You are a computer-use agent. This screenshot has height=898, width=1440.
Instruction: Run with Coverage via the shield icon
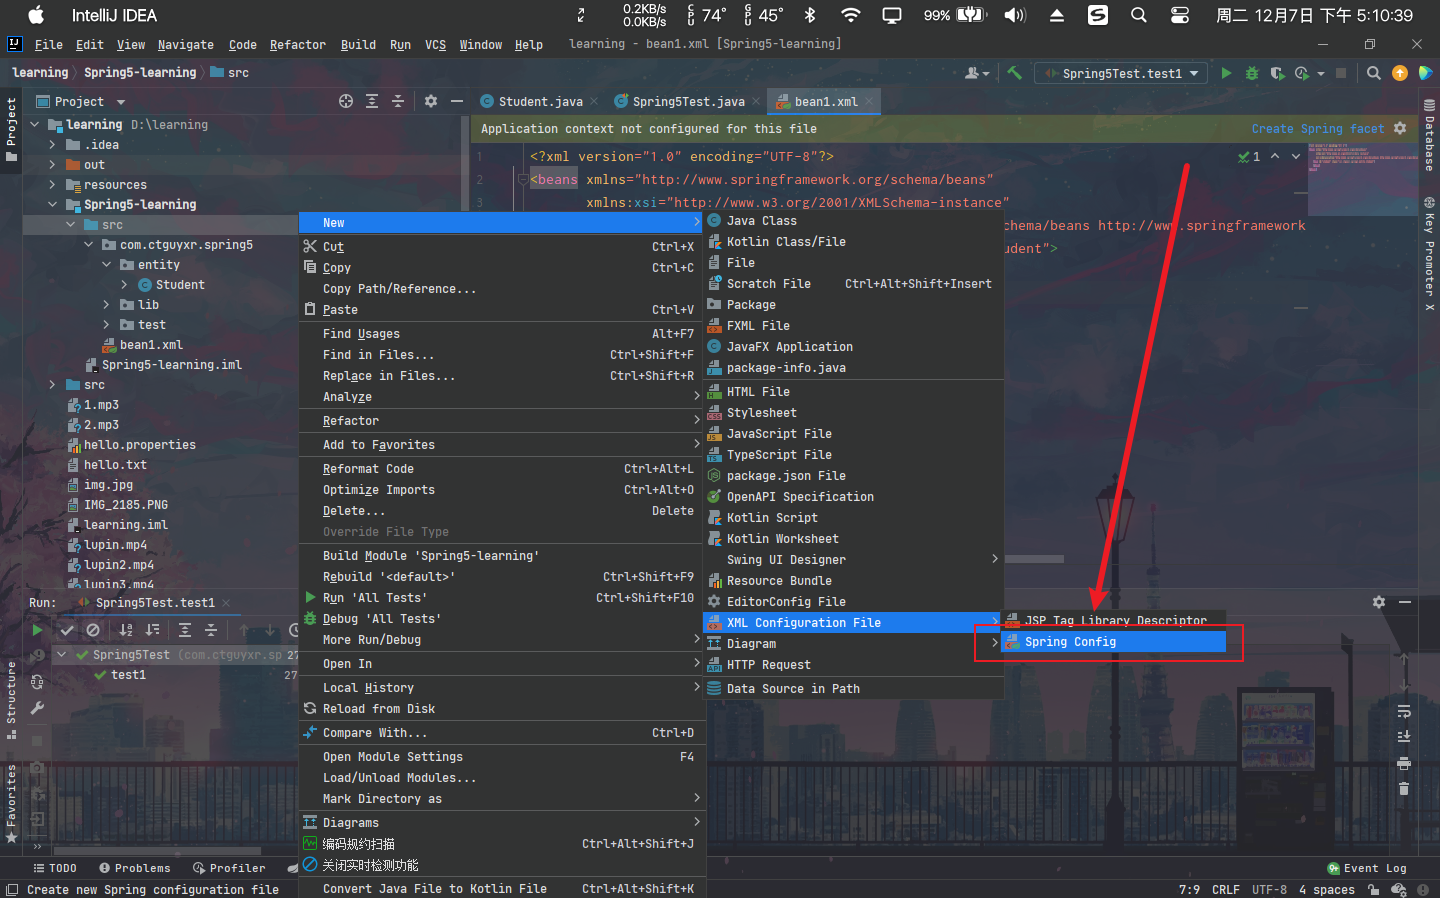(x=1277, y=73)
